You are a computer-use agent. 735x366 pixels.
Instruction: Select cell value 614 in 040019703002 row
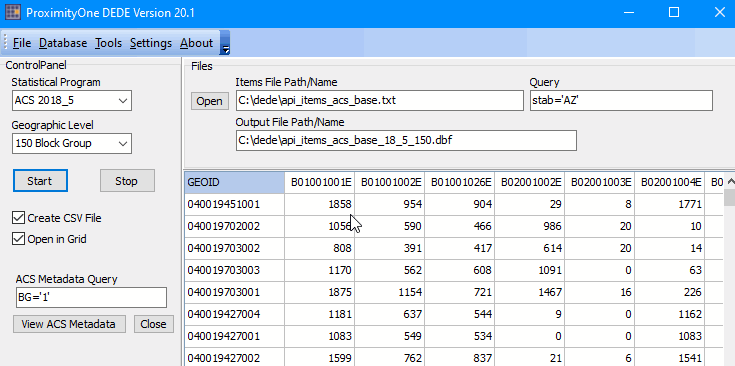[x=530, y=248]
